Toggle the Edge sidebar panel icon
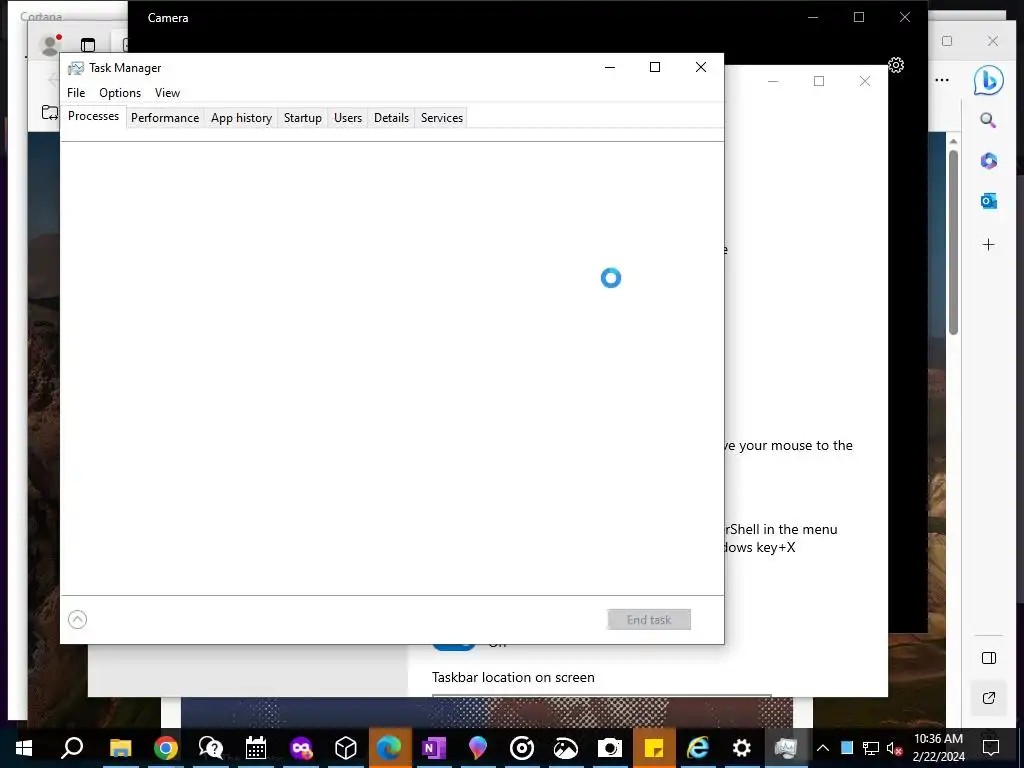Image resolution: width=1024 pixels, height=768 pixels. point(989,658)
